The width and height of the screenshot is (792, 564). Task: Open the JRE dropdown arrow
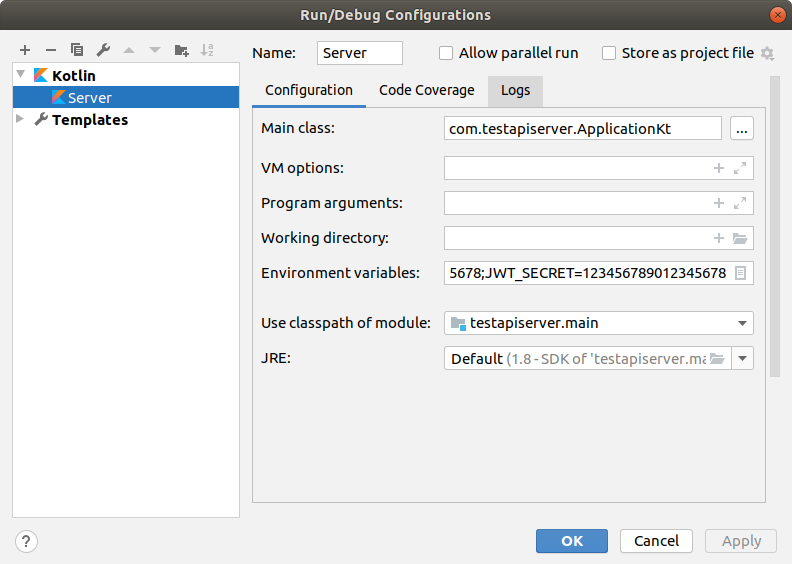(742, 358)
